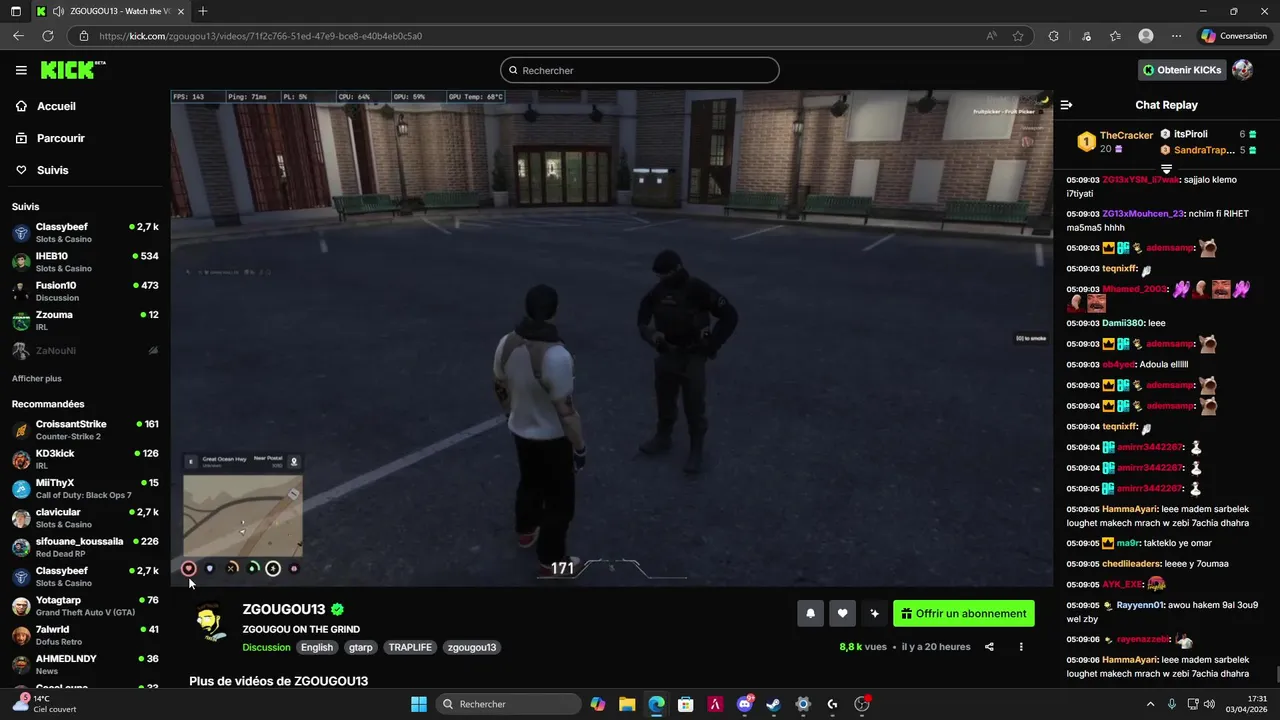Open followed channel Zzouma

pyautogui.click(x=85, y=320)
